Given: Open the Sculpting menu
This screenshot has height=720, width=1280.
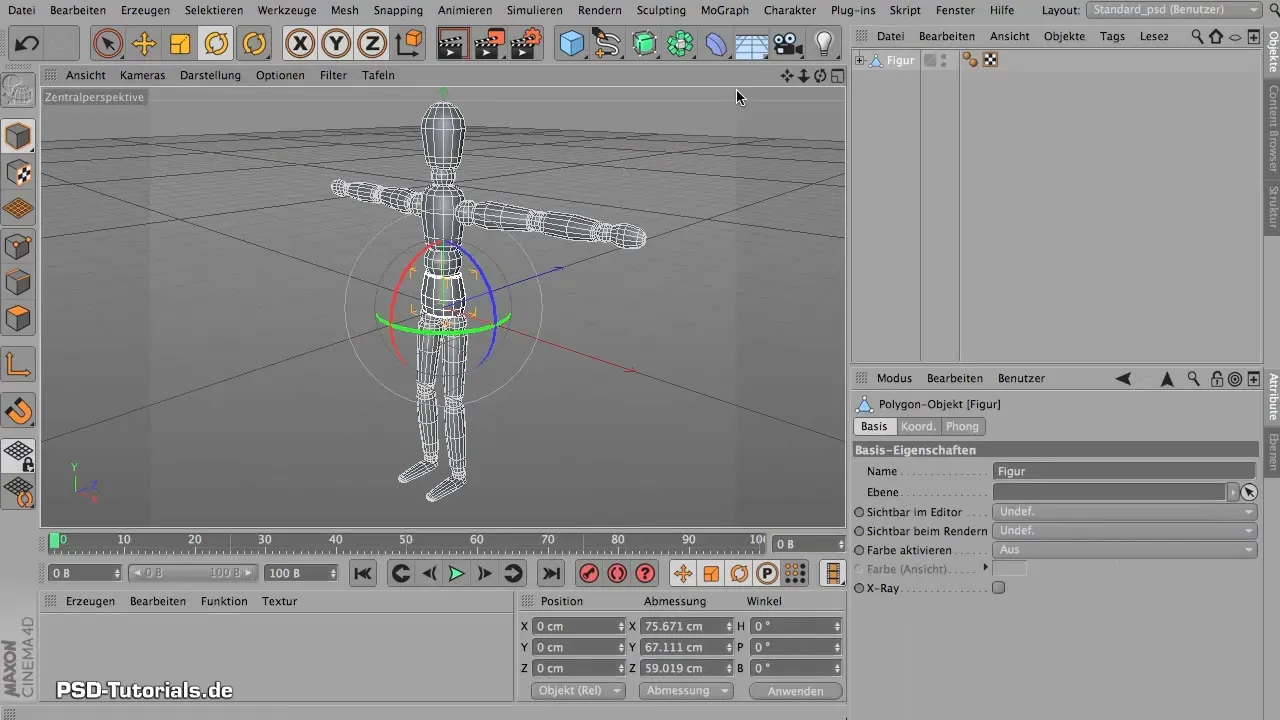Looking at the screenshot, I should (x=661, y=10).
